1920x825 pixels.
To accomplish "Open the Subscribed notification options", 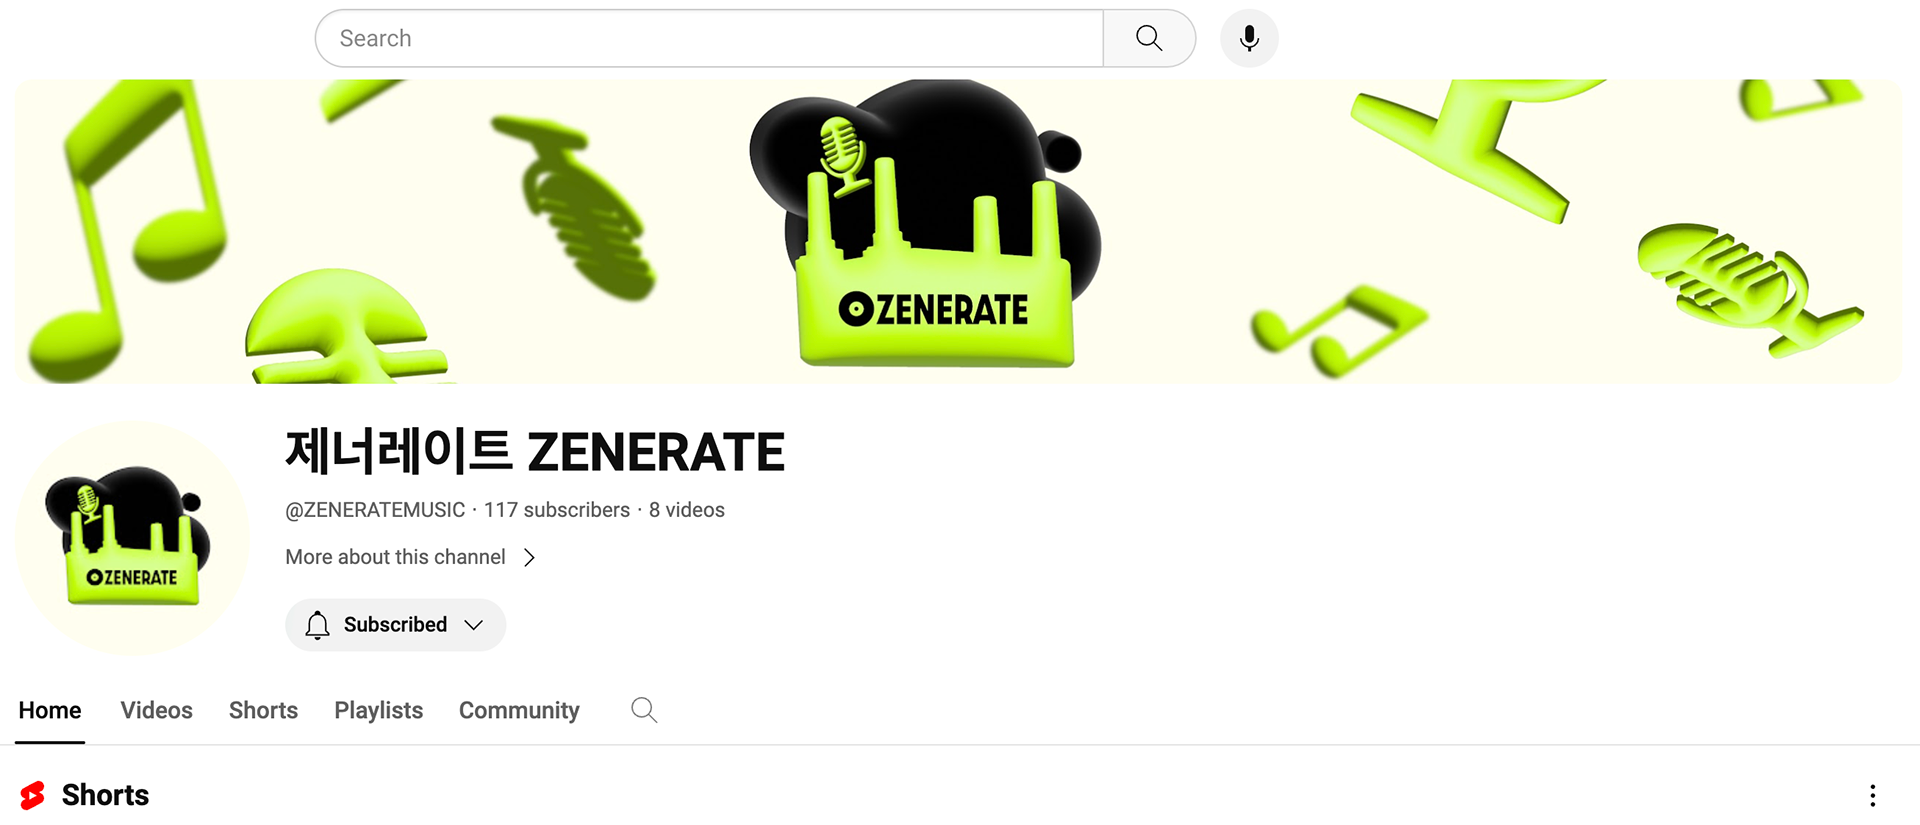I will 395,625.
